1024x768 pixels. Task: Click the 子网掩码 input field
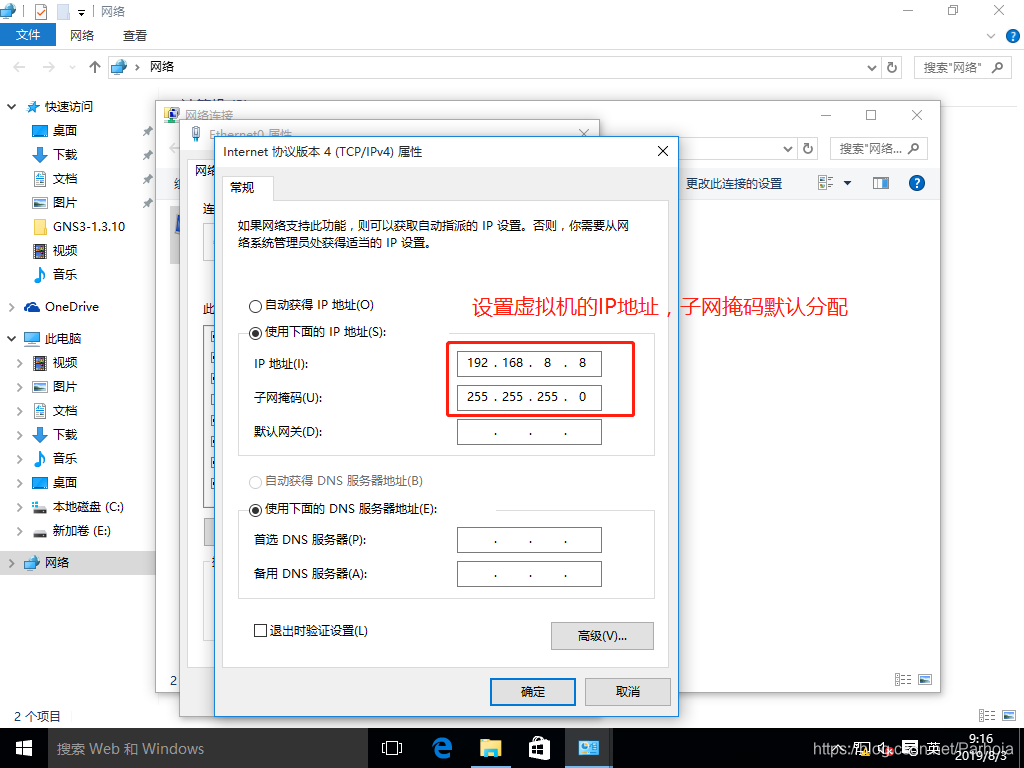click(529, 397)
